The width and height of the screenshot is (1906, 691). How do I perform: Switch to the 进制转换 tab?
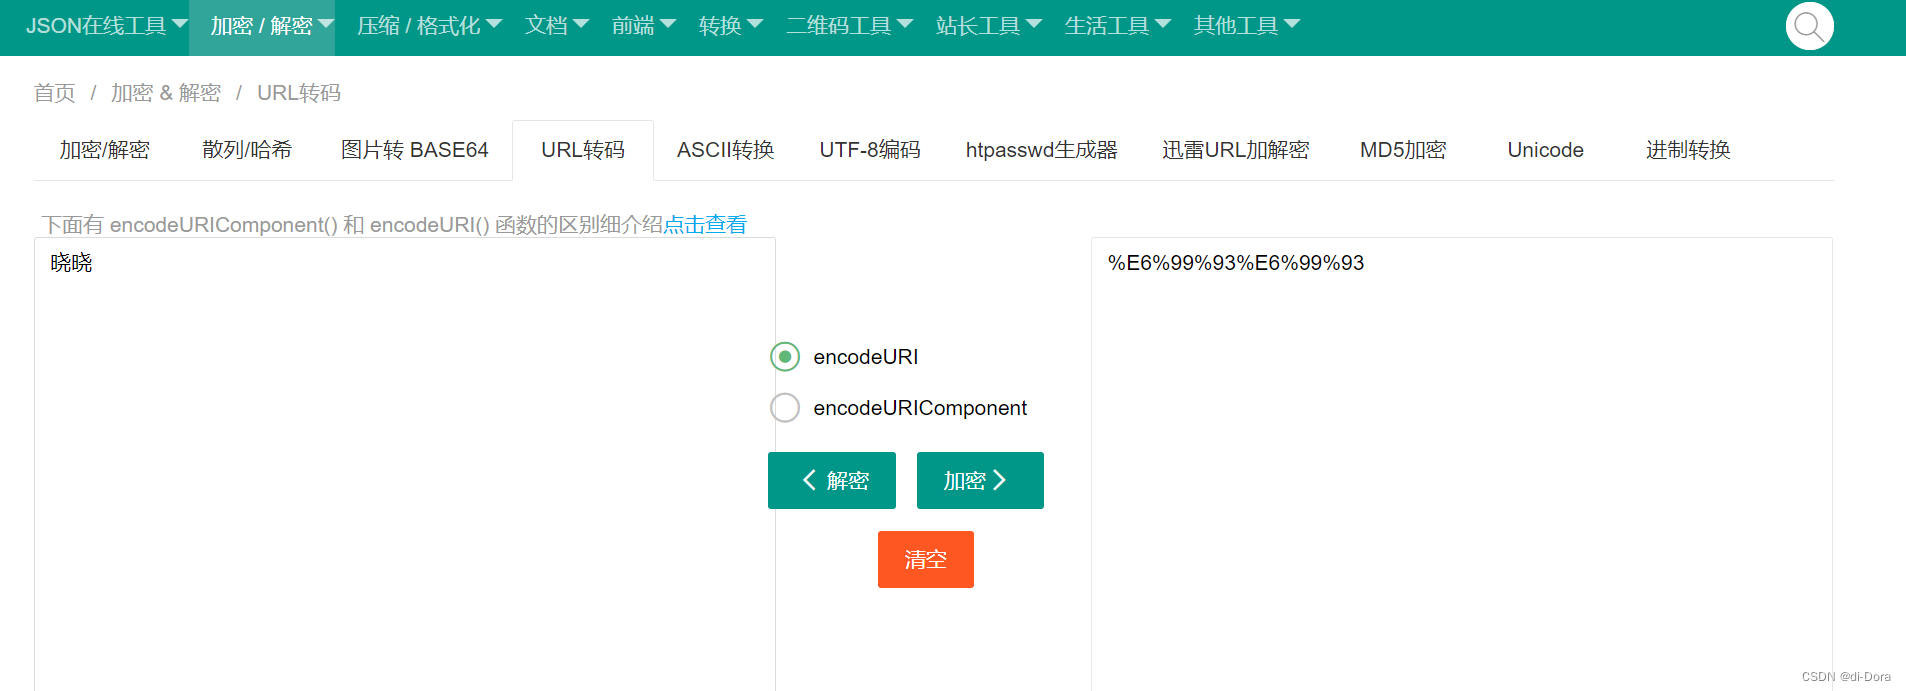pos(1688,150)
